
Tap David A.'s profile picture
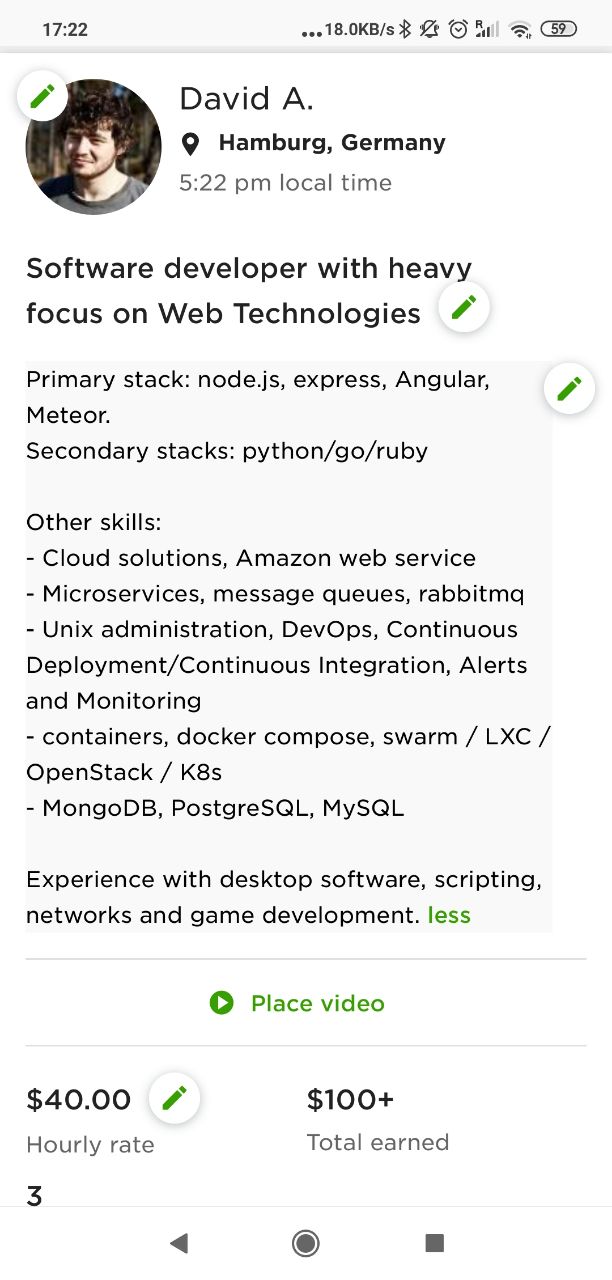point(94,147)
